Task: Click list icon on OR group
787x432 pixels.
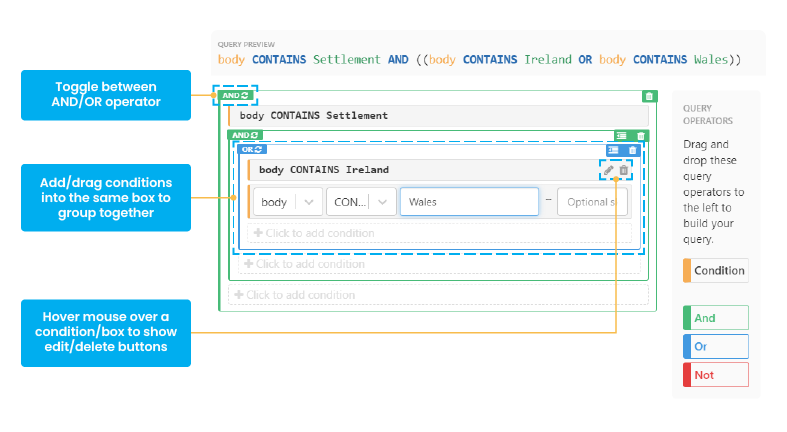Action: [613, 150]
